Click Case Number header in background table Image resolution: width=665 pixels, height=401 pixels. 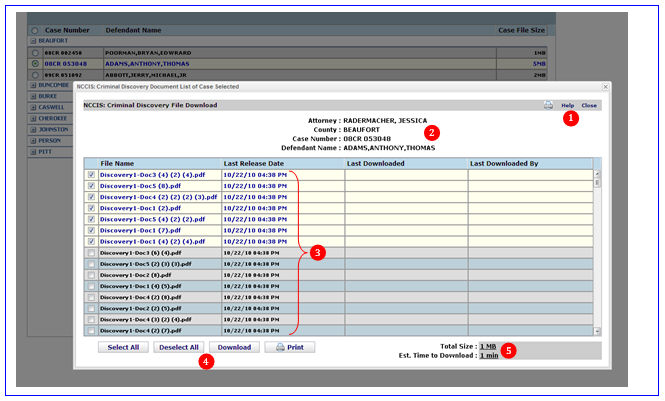click(x=67, y=31)
